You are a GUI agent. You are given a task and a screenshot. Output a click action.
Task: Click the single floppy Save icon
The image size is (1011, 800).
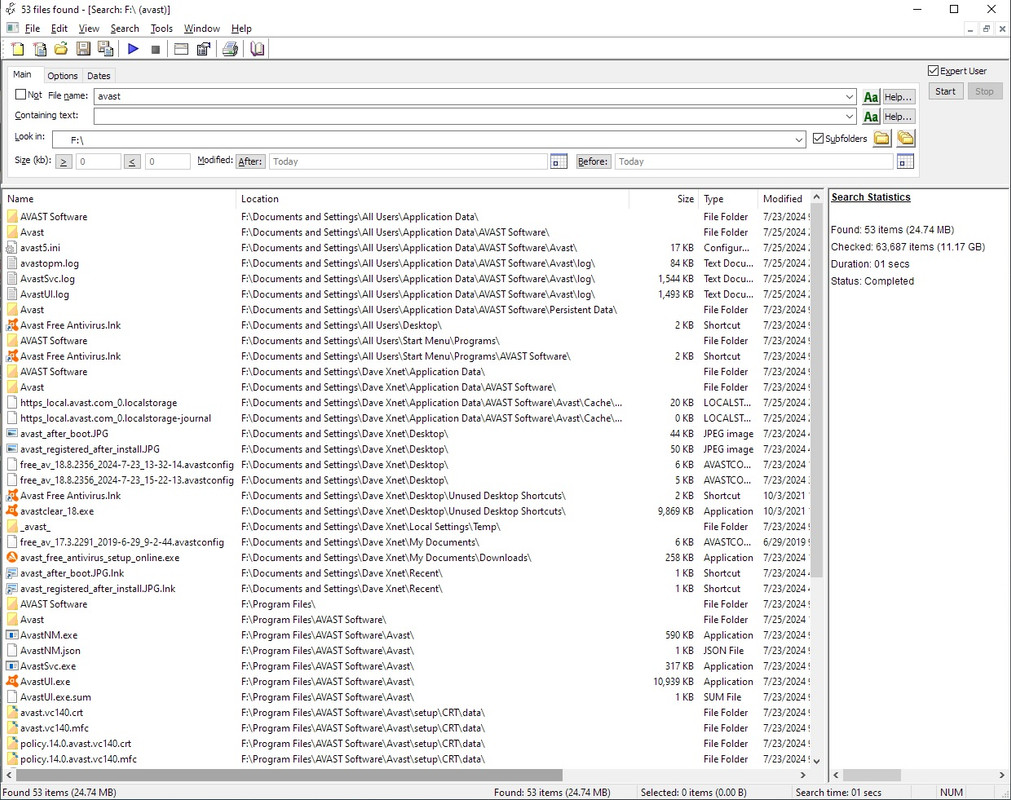click(83, 49)
